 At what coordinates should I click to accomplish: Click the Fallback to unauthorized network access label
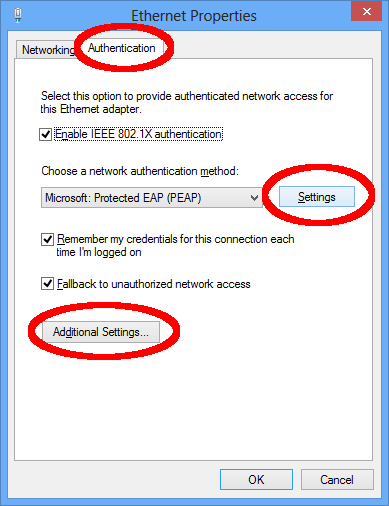(154, 284)
